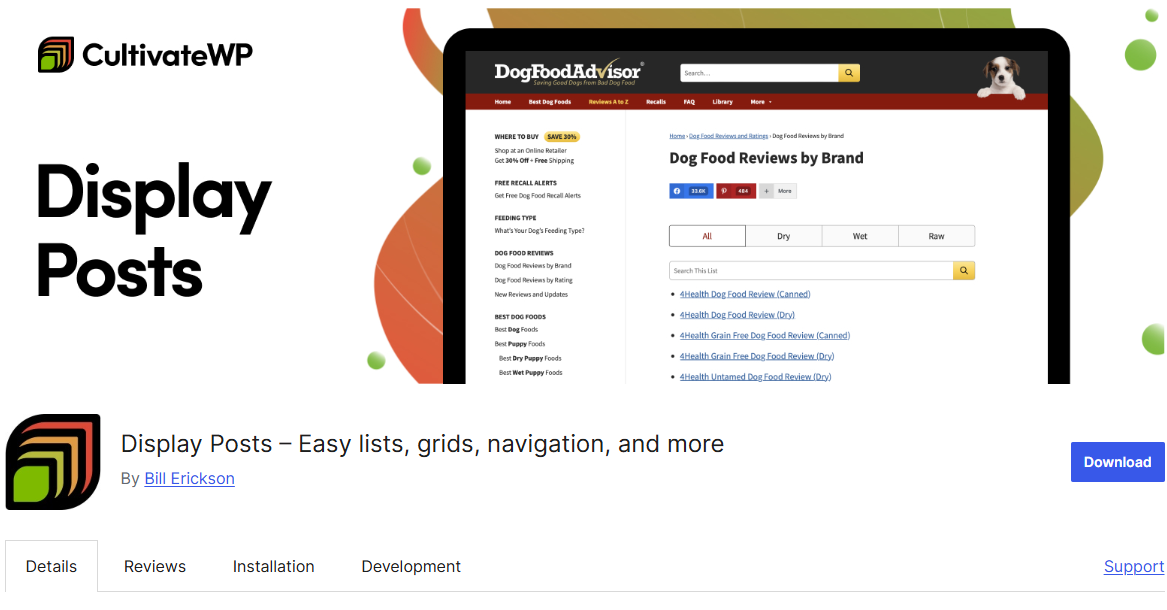Viewport: 1167px width, 610px height.
Task: Click the CultivateWP logo icon in banner
Action: pos(56,54)
